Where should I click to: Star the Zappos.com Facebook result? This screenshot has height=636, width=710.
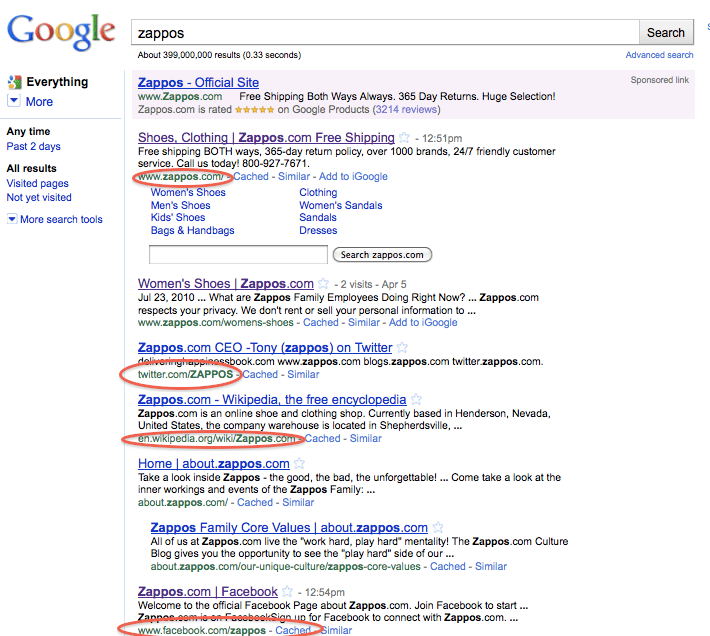tap(287, 592)
